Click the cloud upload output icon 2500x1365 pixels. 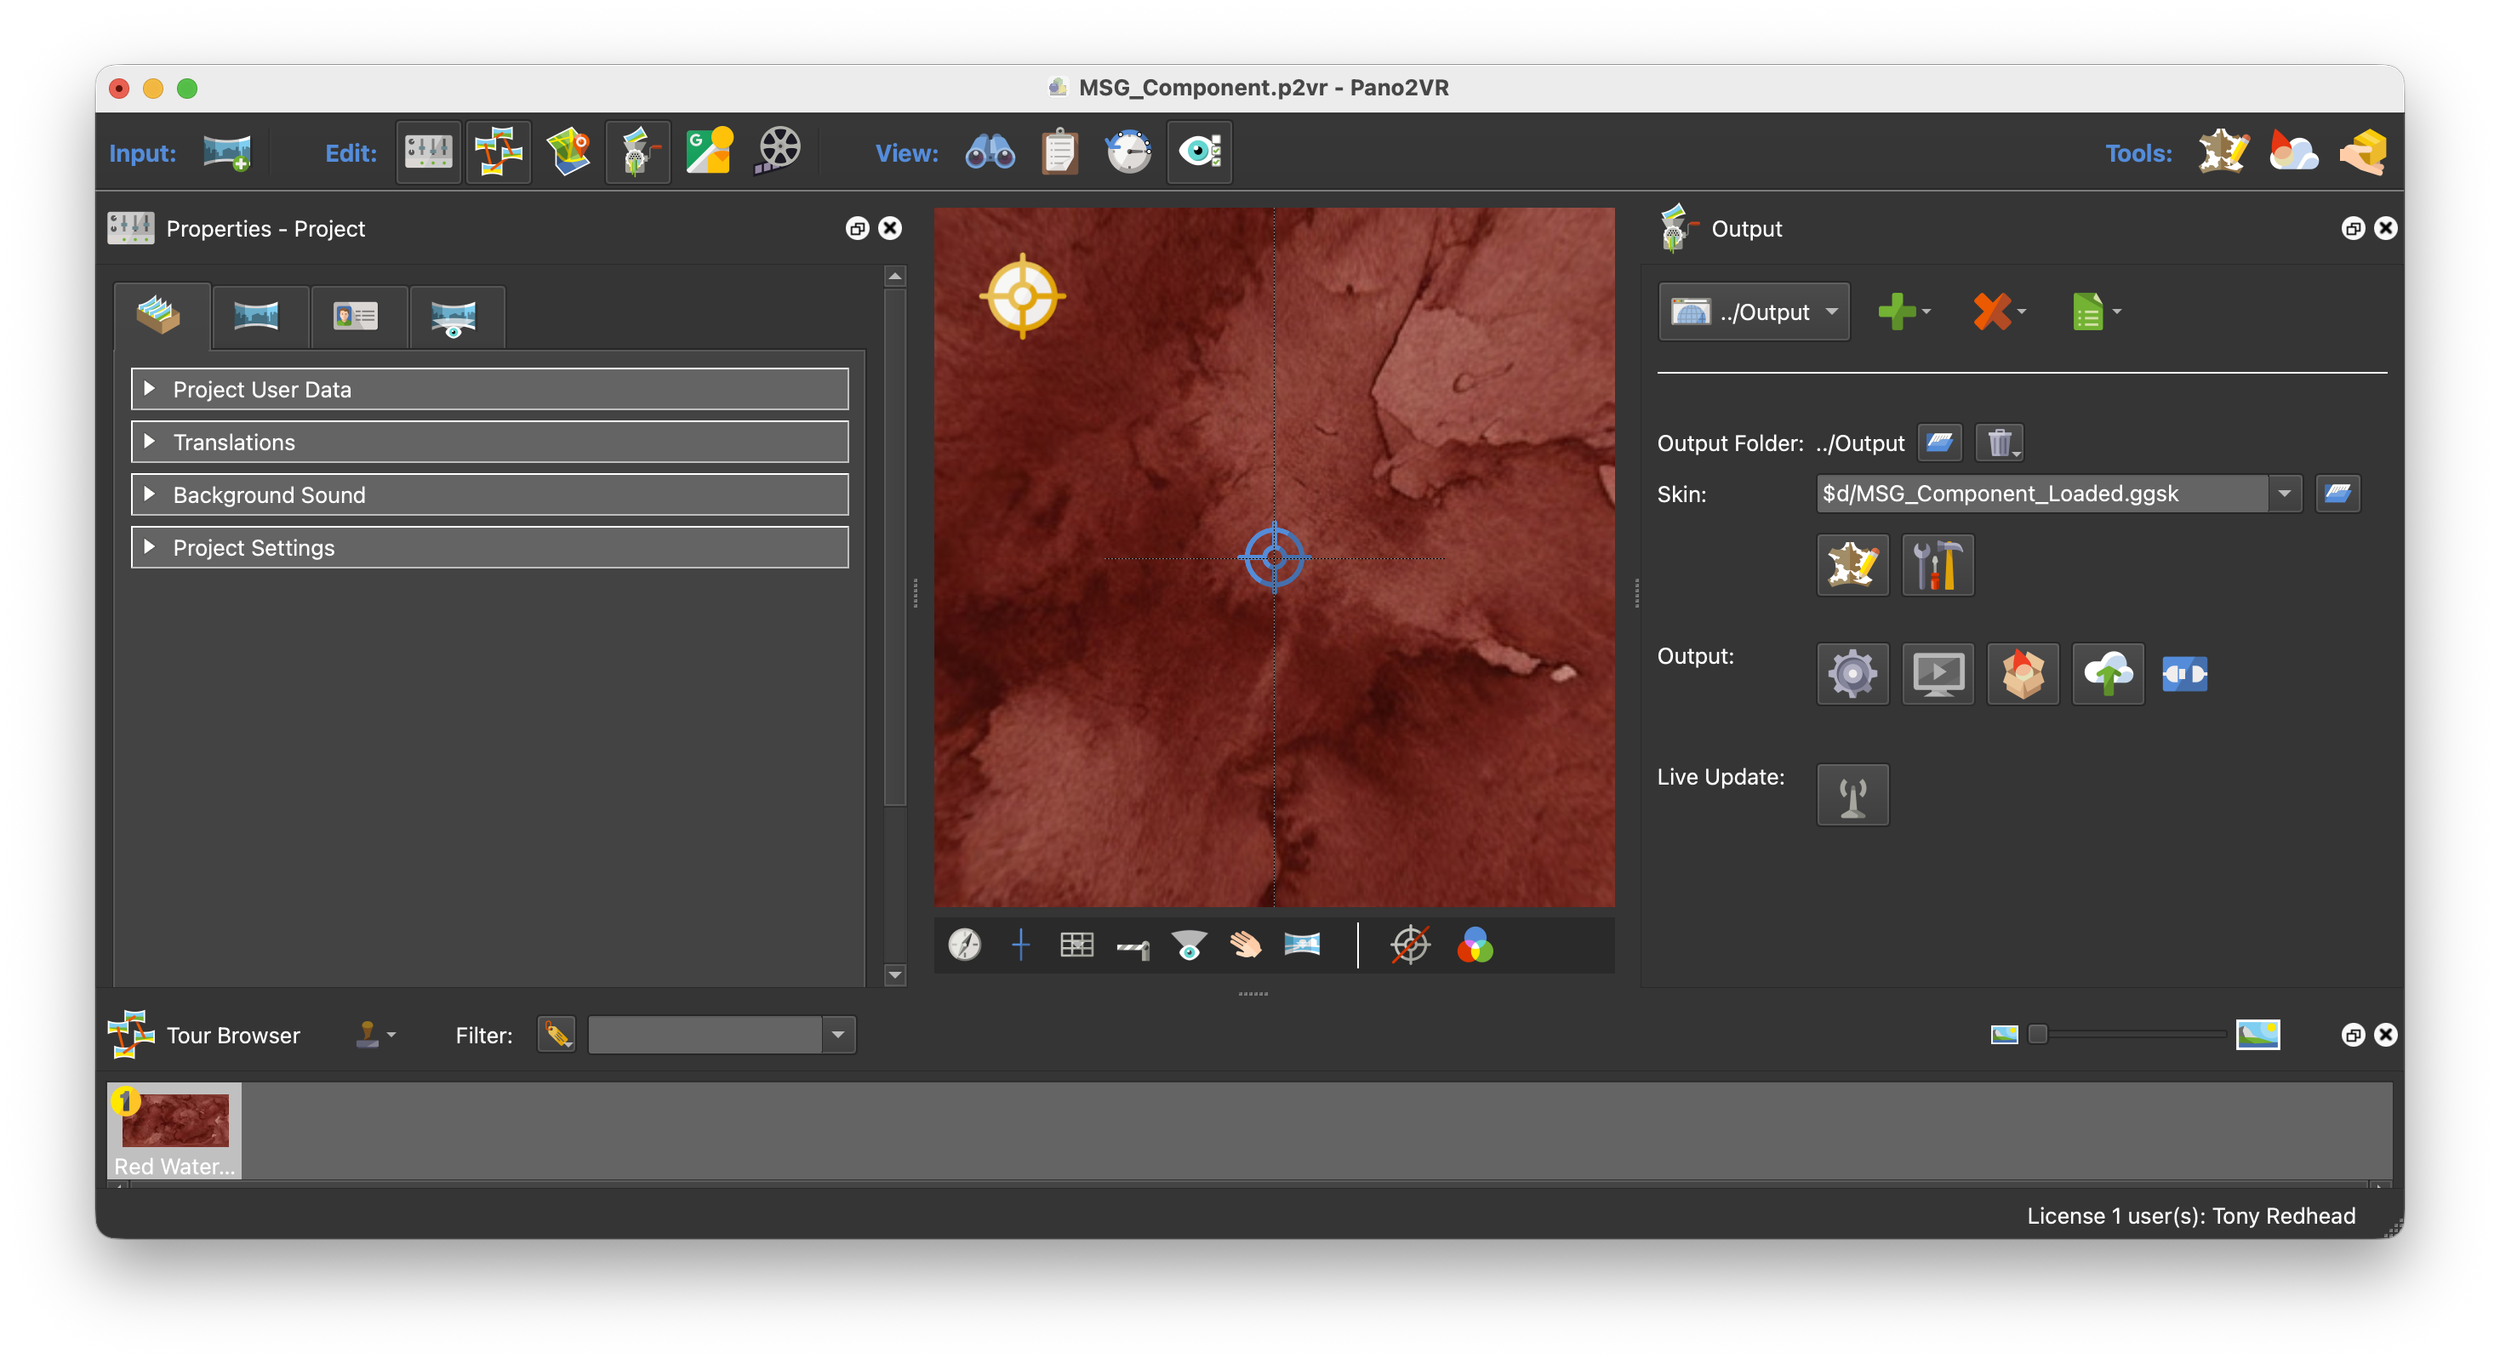coord(2108,674)
